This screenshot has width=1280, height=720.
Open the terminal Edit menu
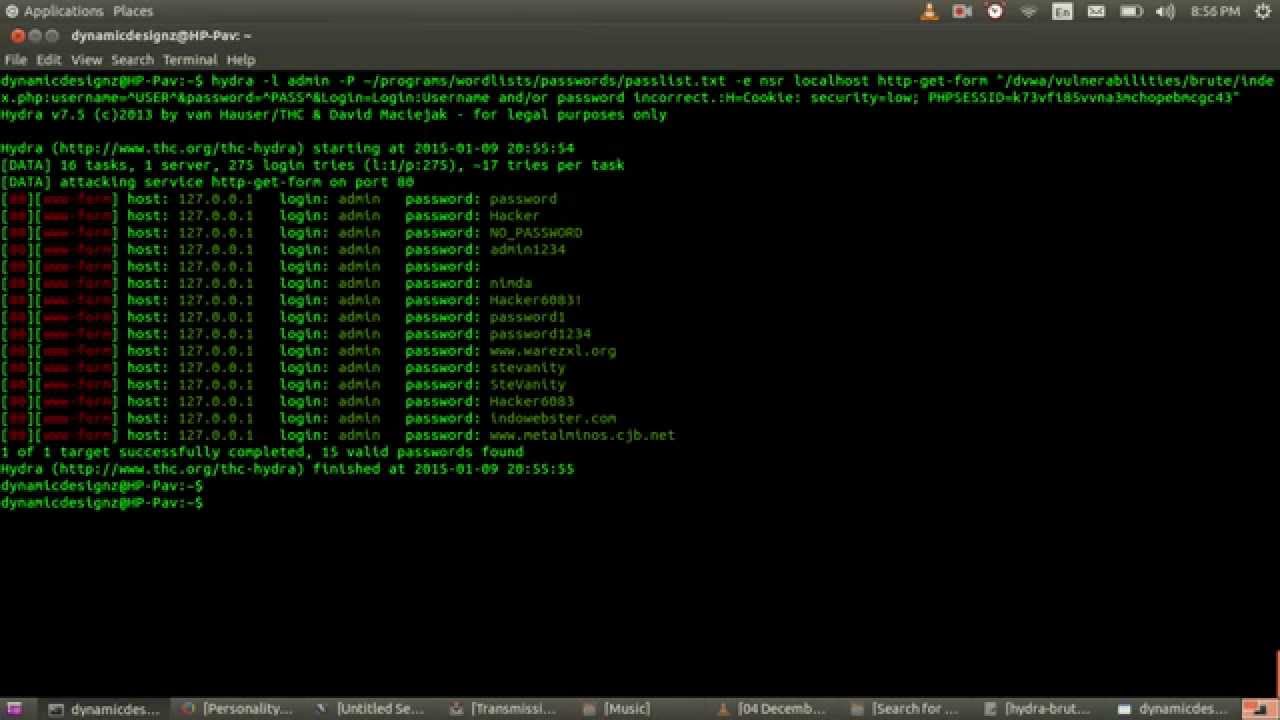[x=49, y=60]
